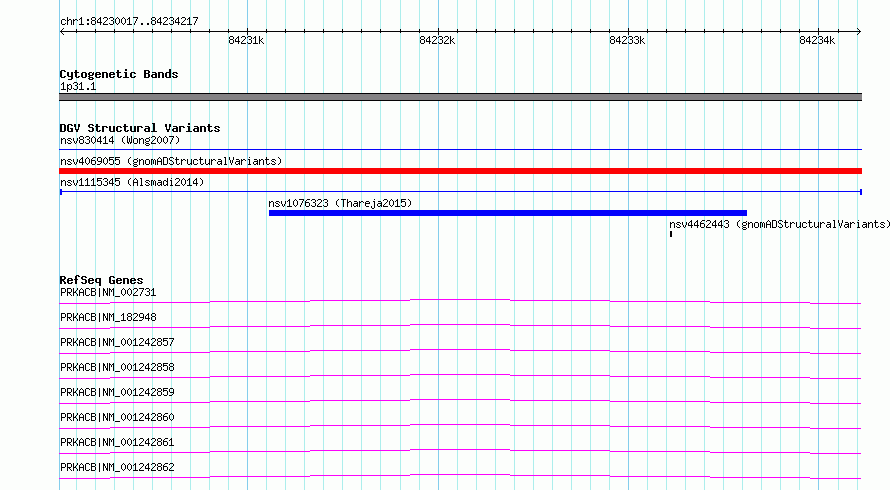Screen dimensions: 890x490
Task: Click the PRKACB|NM_001242860 transcript label
Action: coord(117,417)
